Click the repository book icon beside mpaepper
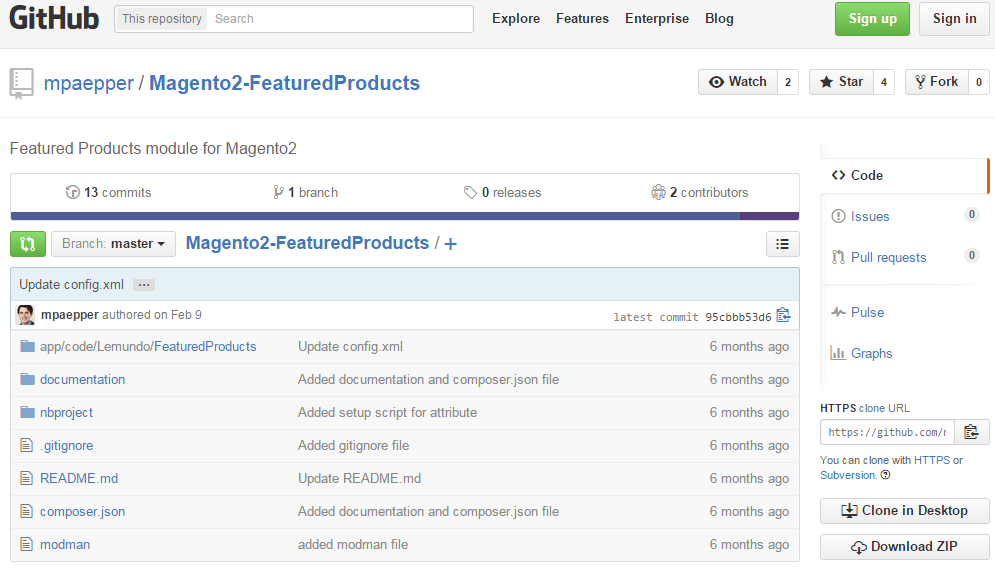 tap(21, 83)
